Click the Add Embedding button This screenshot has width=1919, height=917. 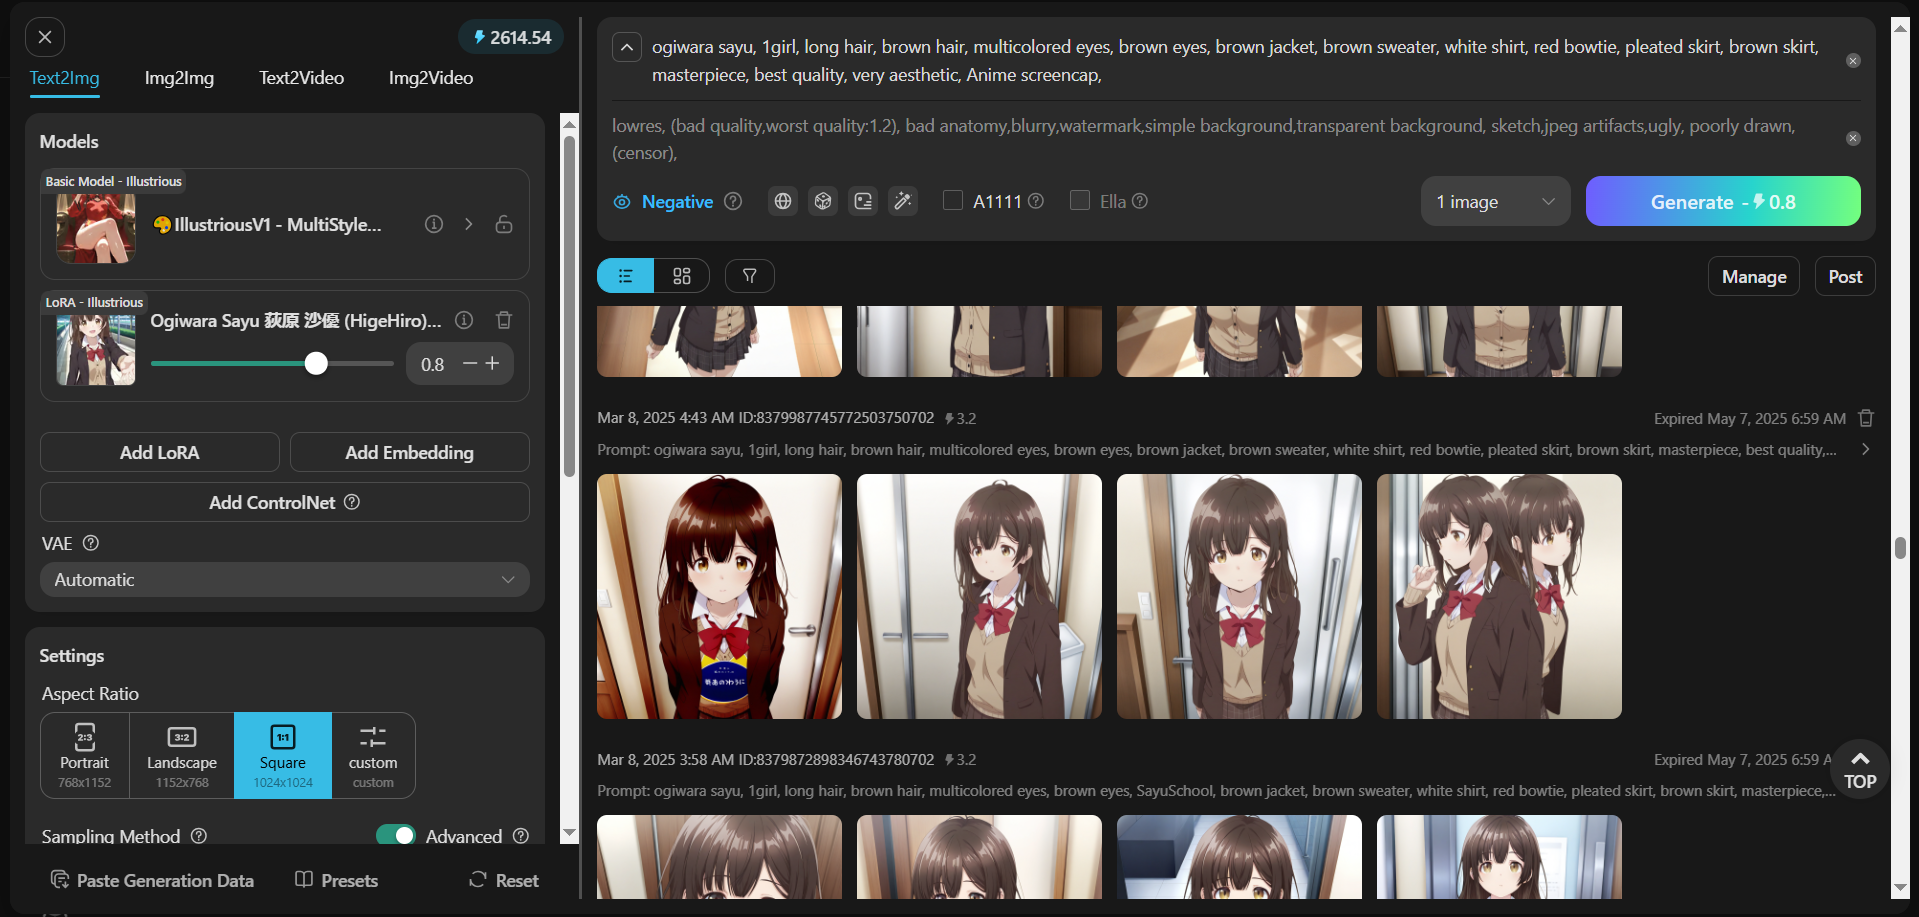[x=410, y=452]
